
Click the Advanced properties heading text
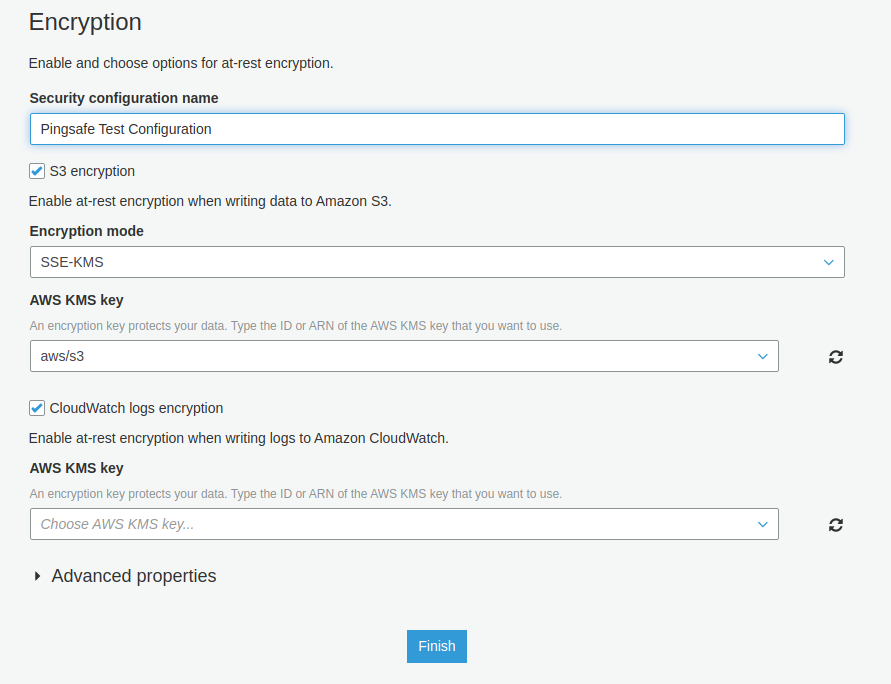(134, 576)
